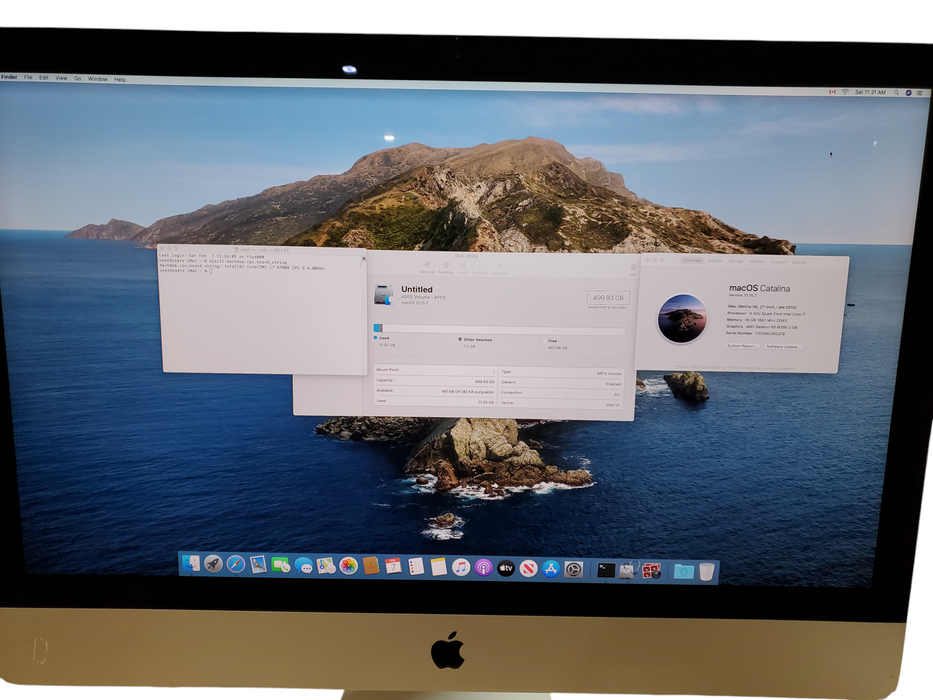
Task: Open Notes from the Dock
Action: click(439, 567)
